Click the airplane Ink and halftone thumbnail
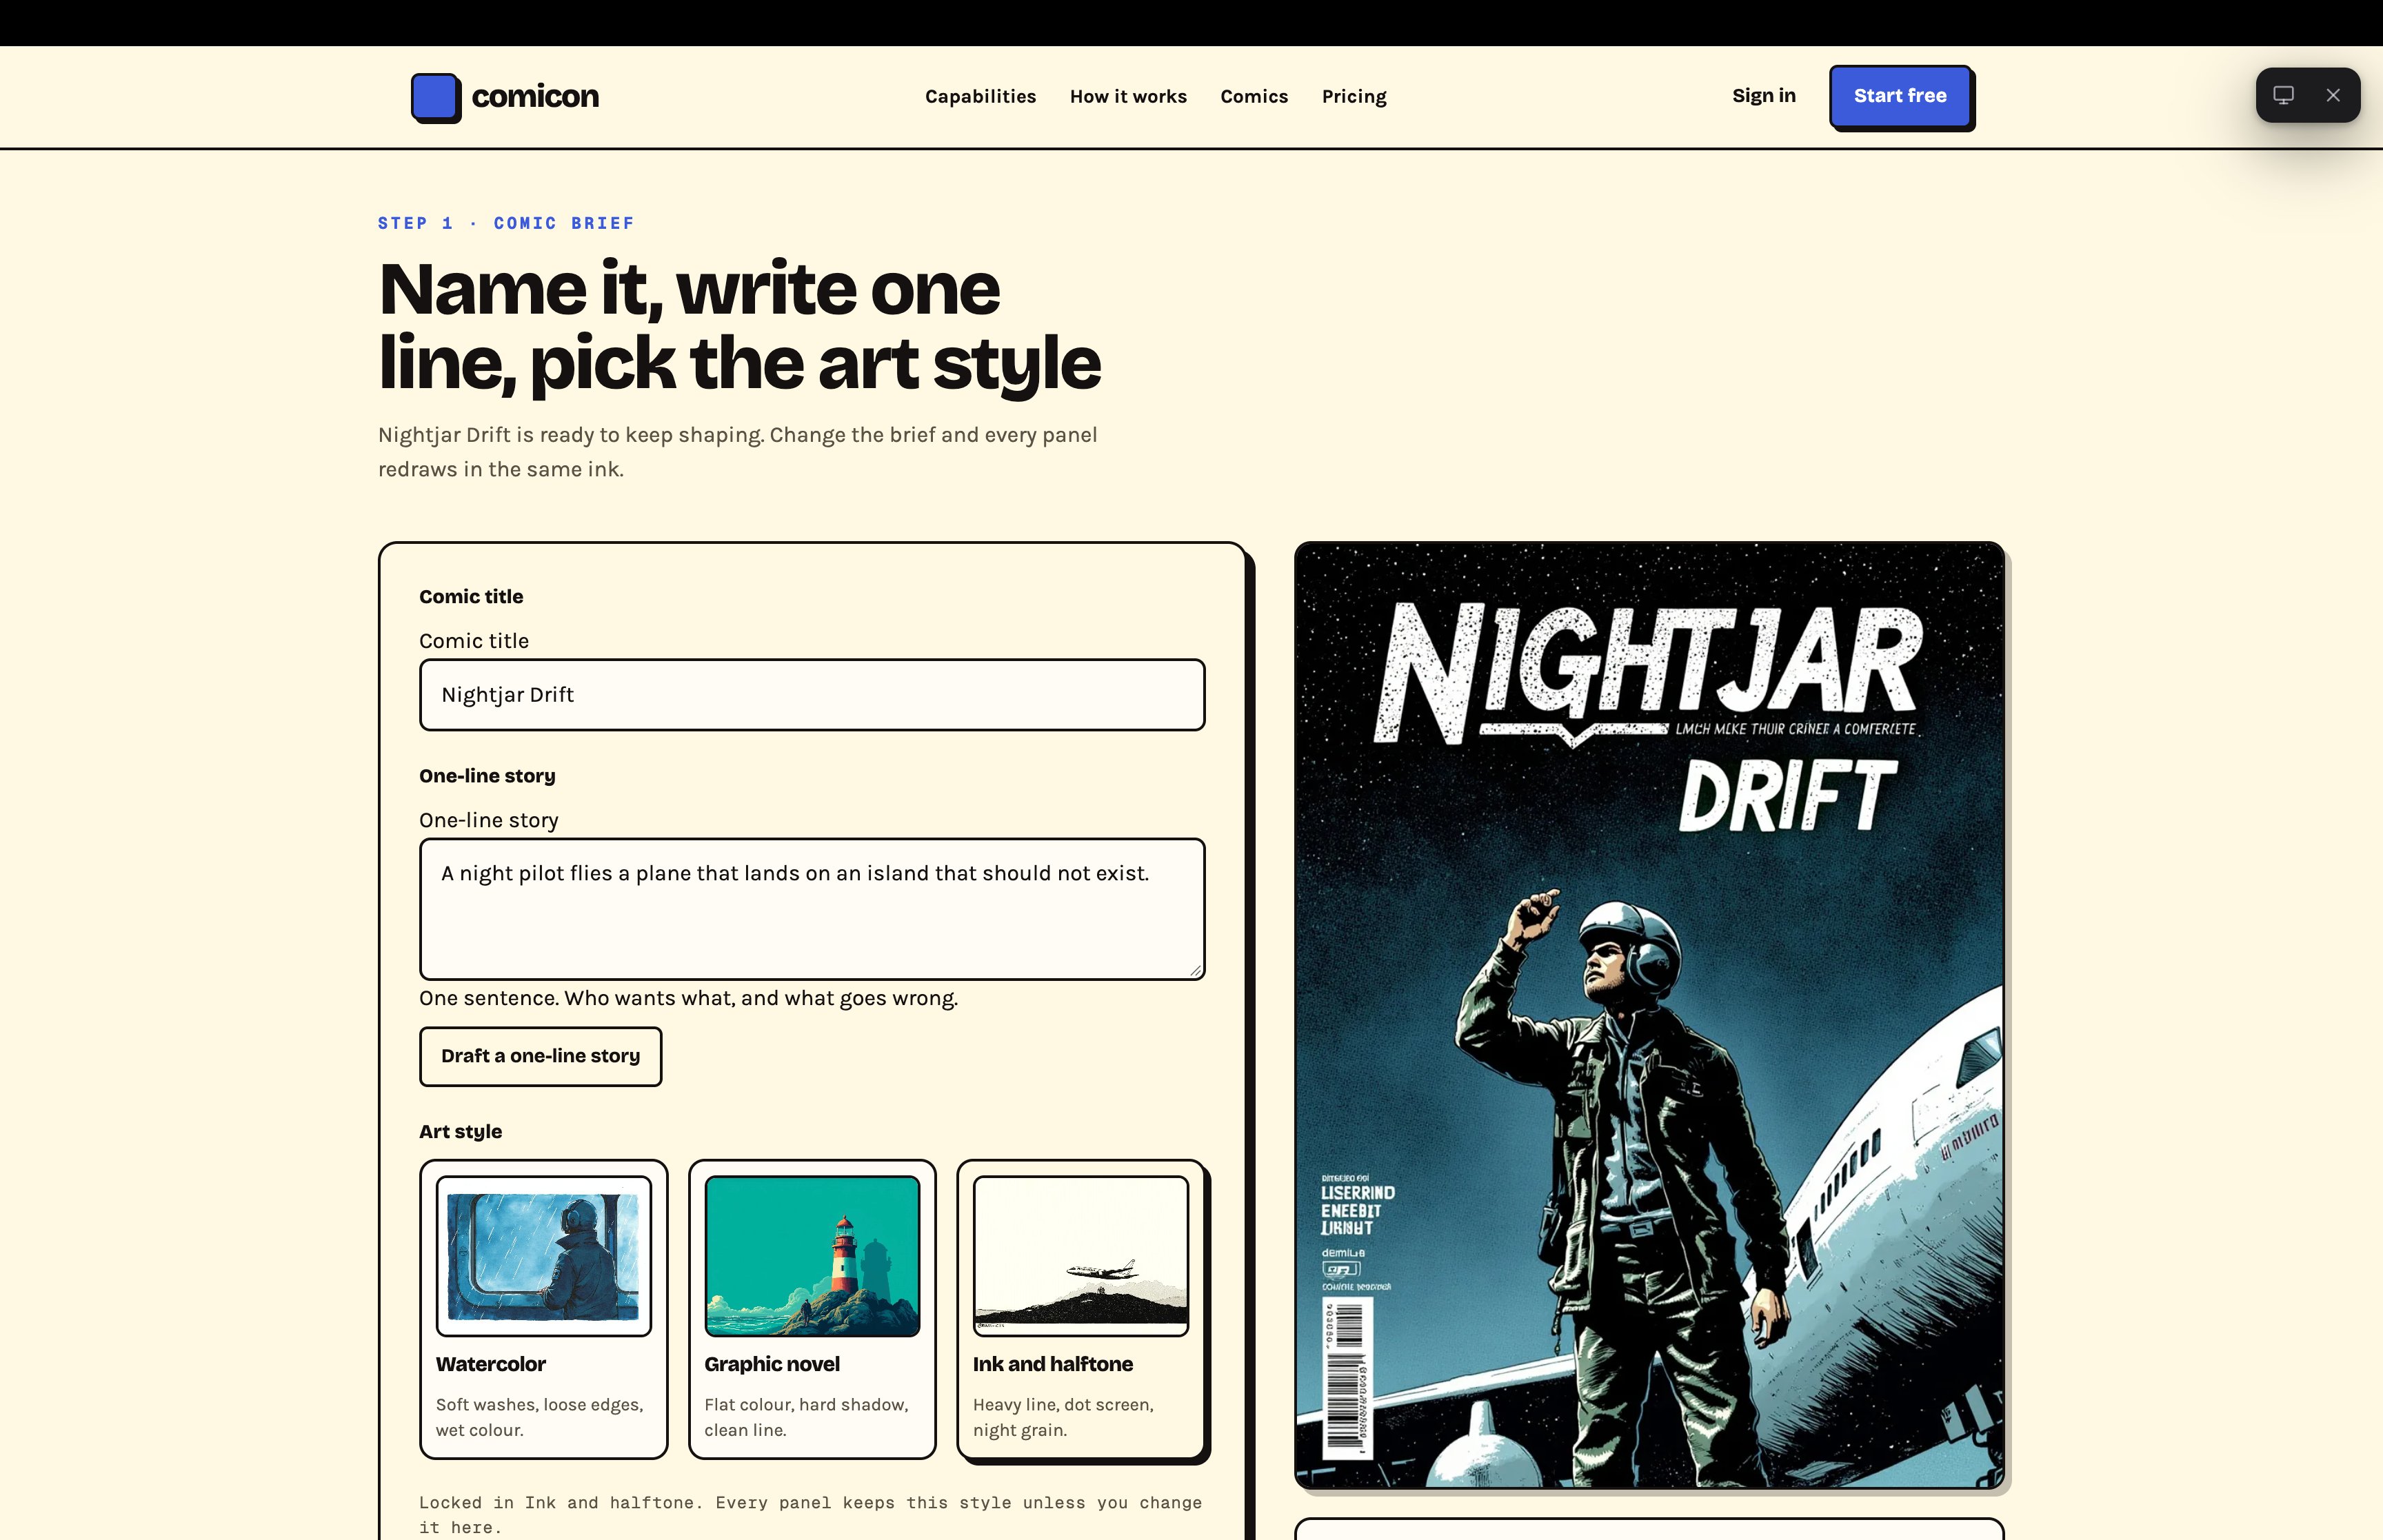The image size is (2383, 1540). tap(1081, 1256)
